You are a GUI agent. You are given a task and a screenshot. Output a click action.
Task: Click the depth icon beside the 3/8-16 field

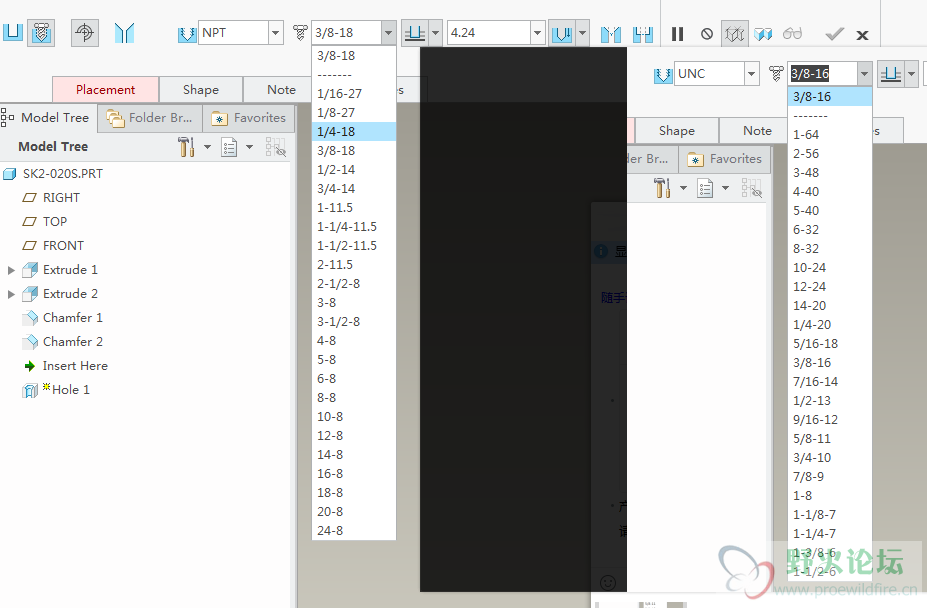tap(890, 75)
